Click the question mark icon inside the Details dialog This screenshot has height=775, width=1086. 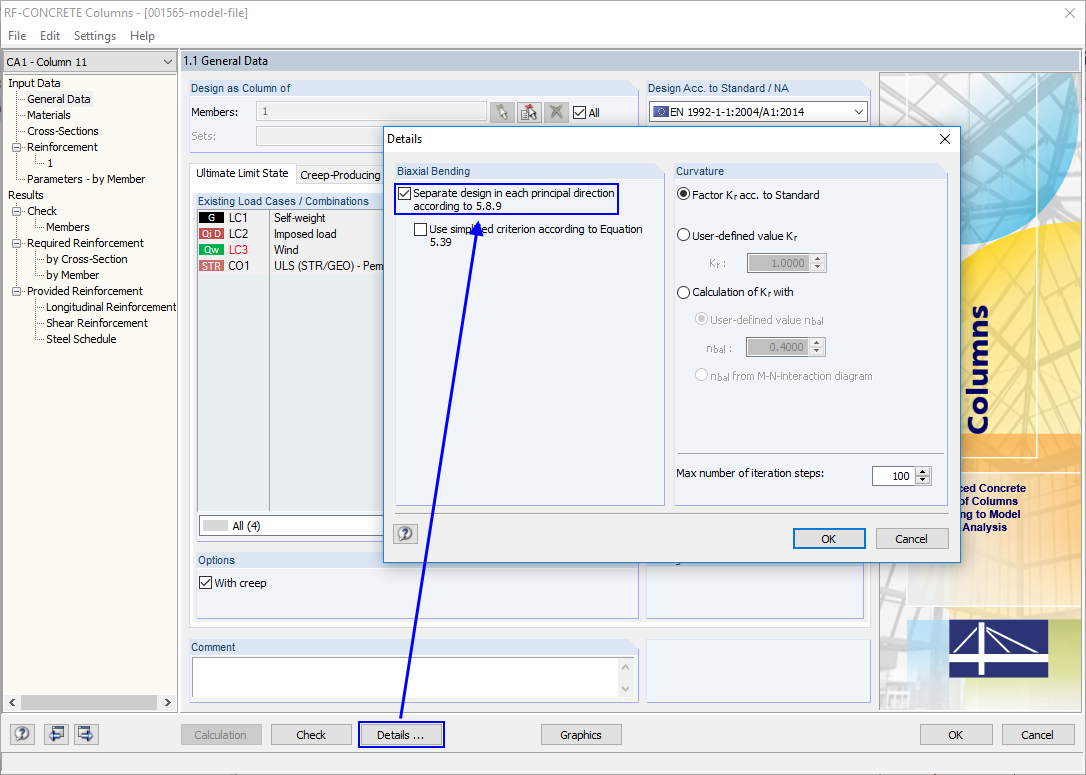(405, 533)
